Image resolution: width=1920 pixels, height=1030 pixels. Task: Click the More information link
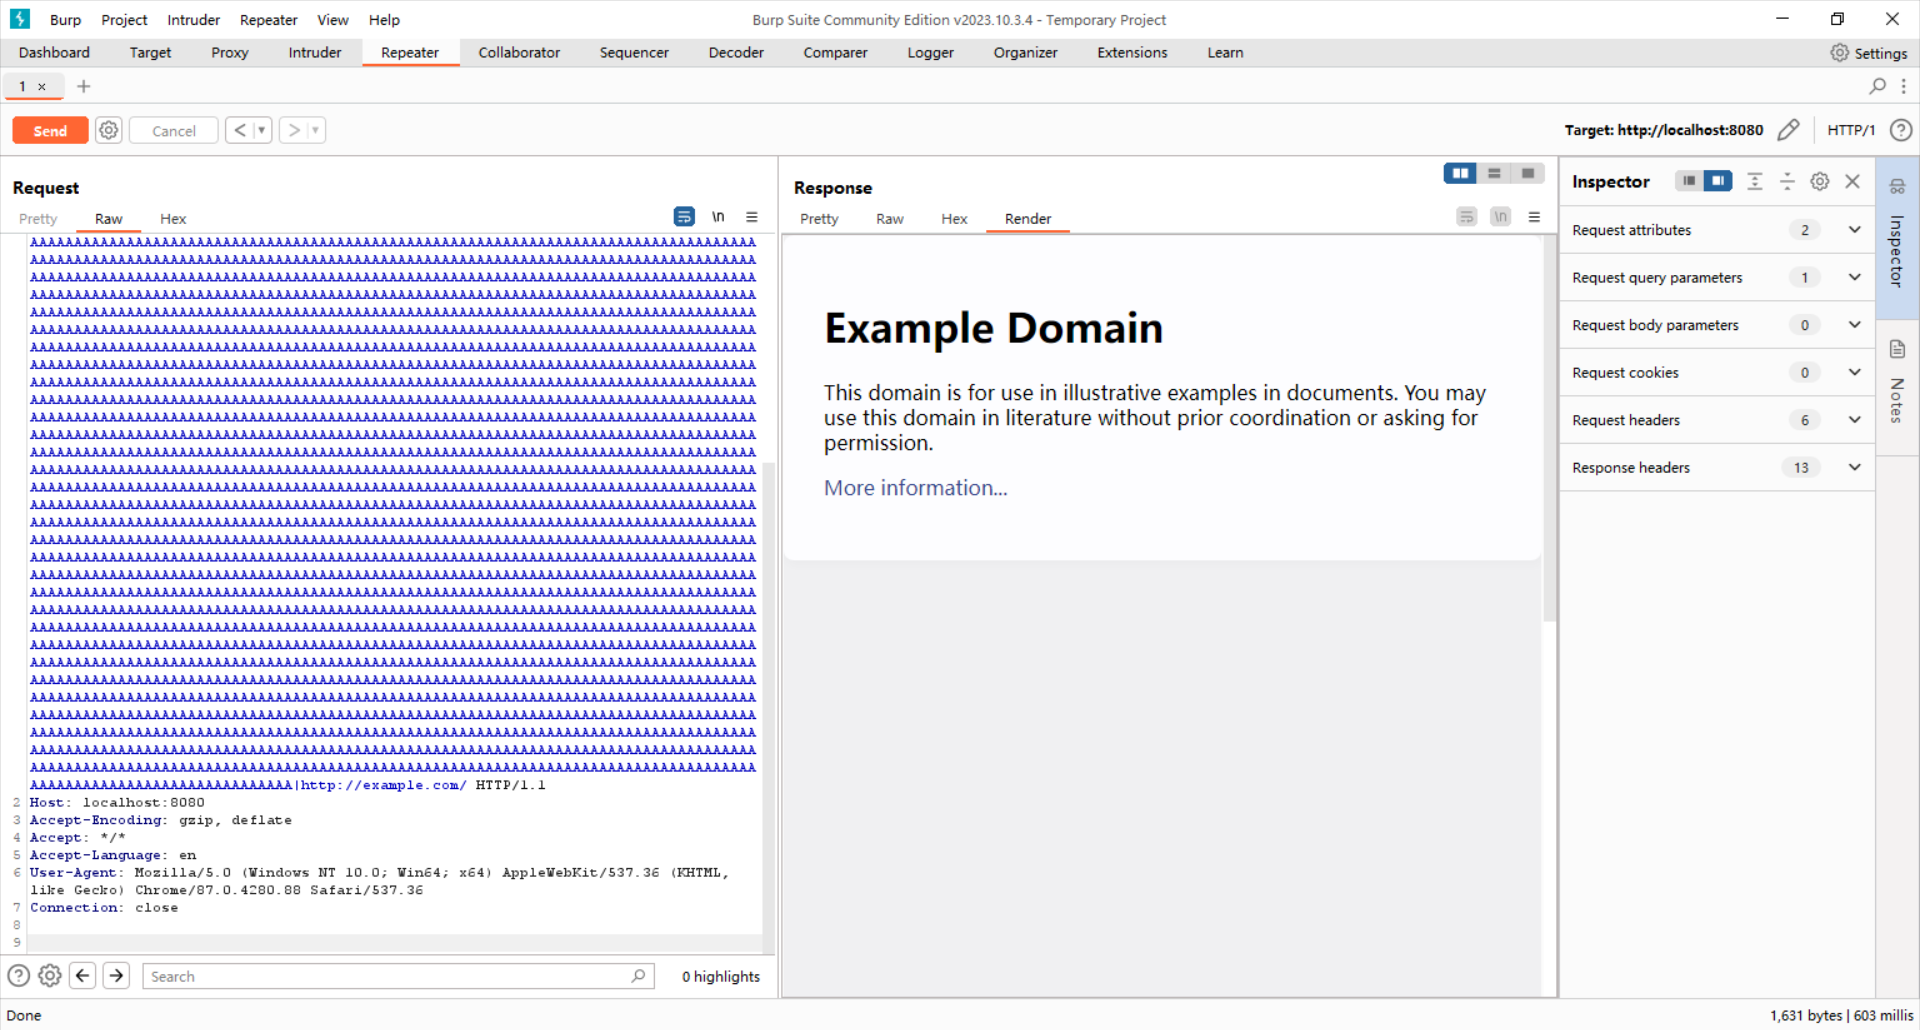[x=913, y=488]
